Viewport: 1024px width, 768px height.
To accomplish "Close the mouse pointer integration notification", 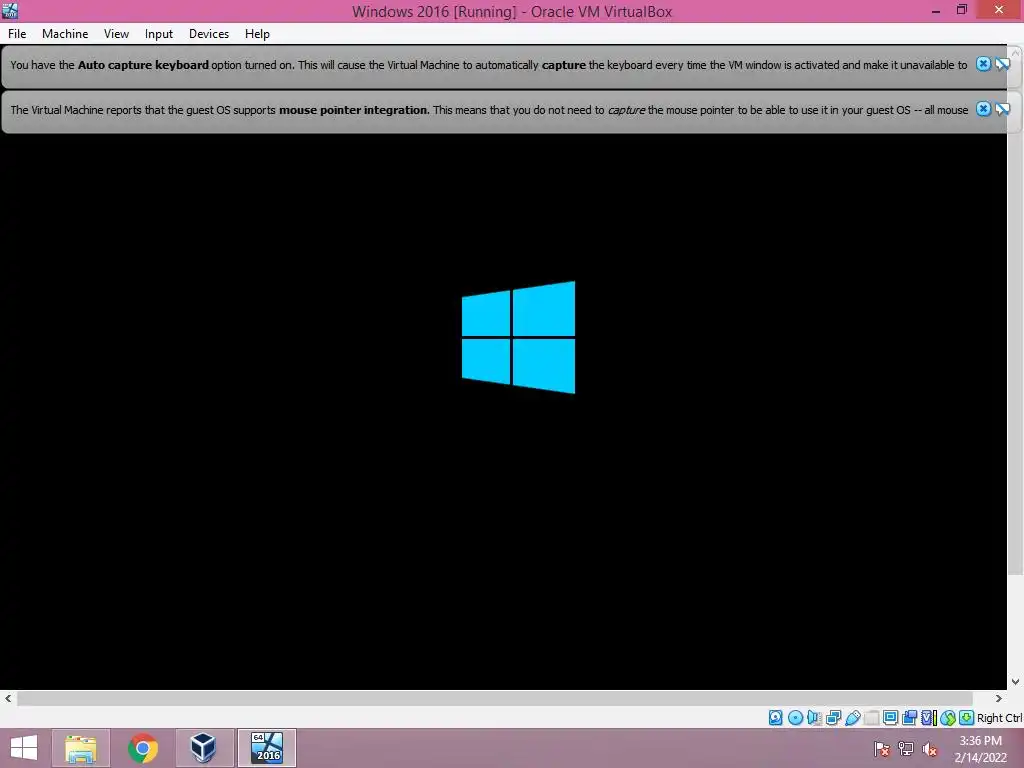I will pyautogui.click(x=983, y=109).
